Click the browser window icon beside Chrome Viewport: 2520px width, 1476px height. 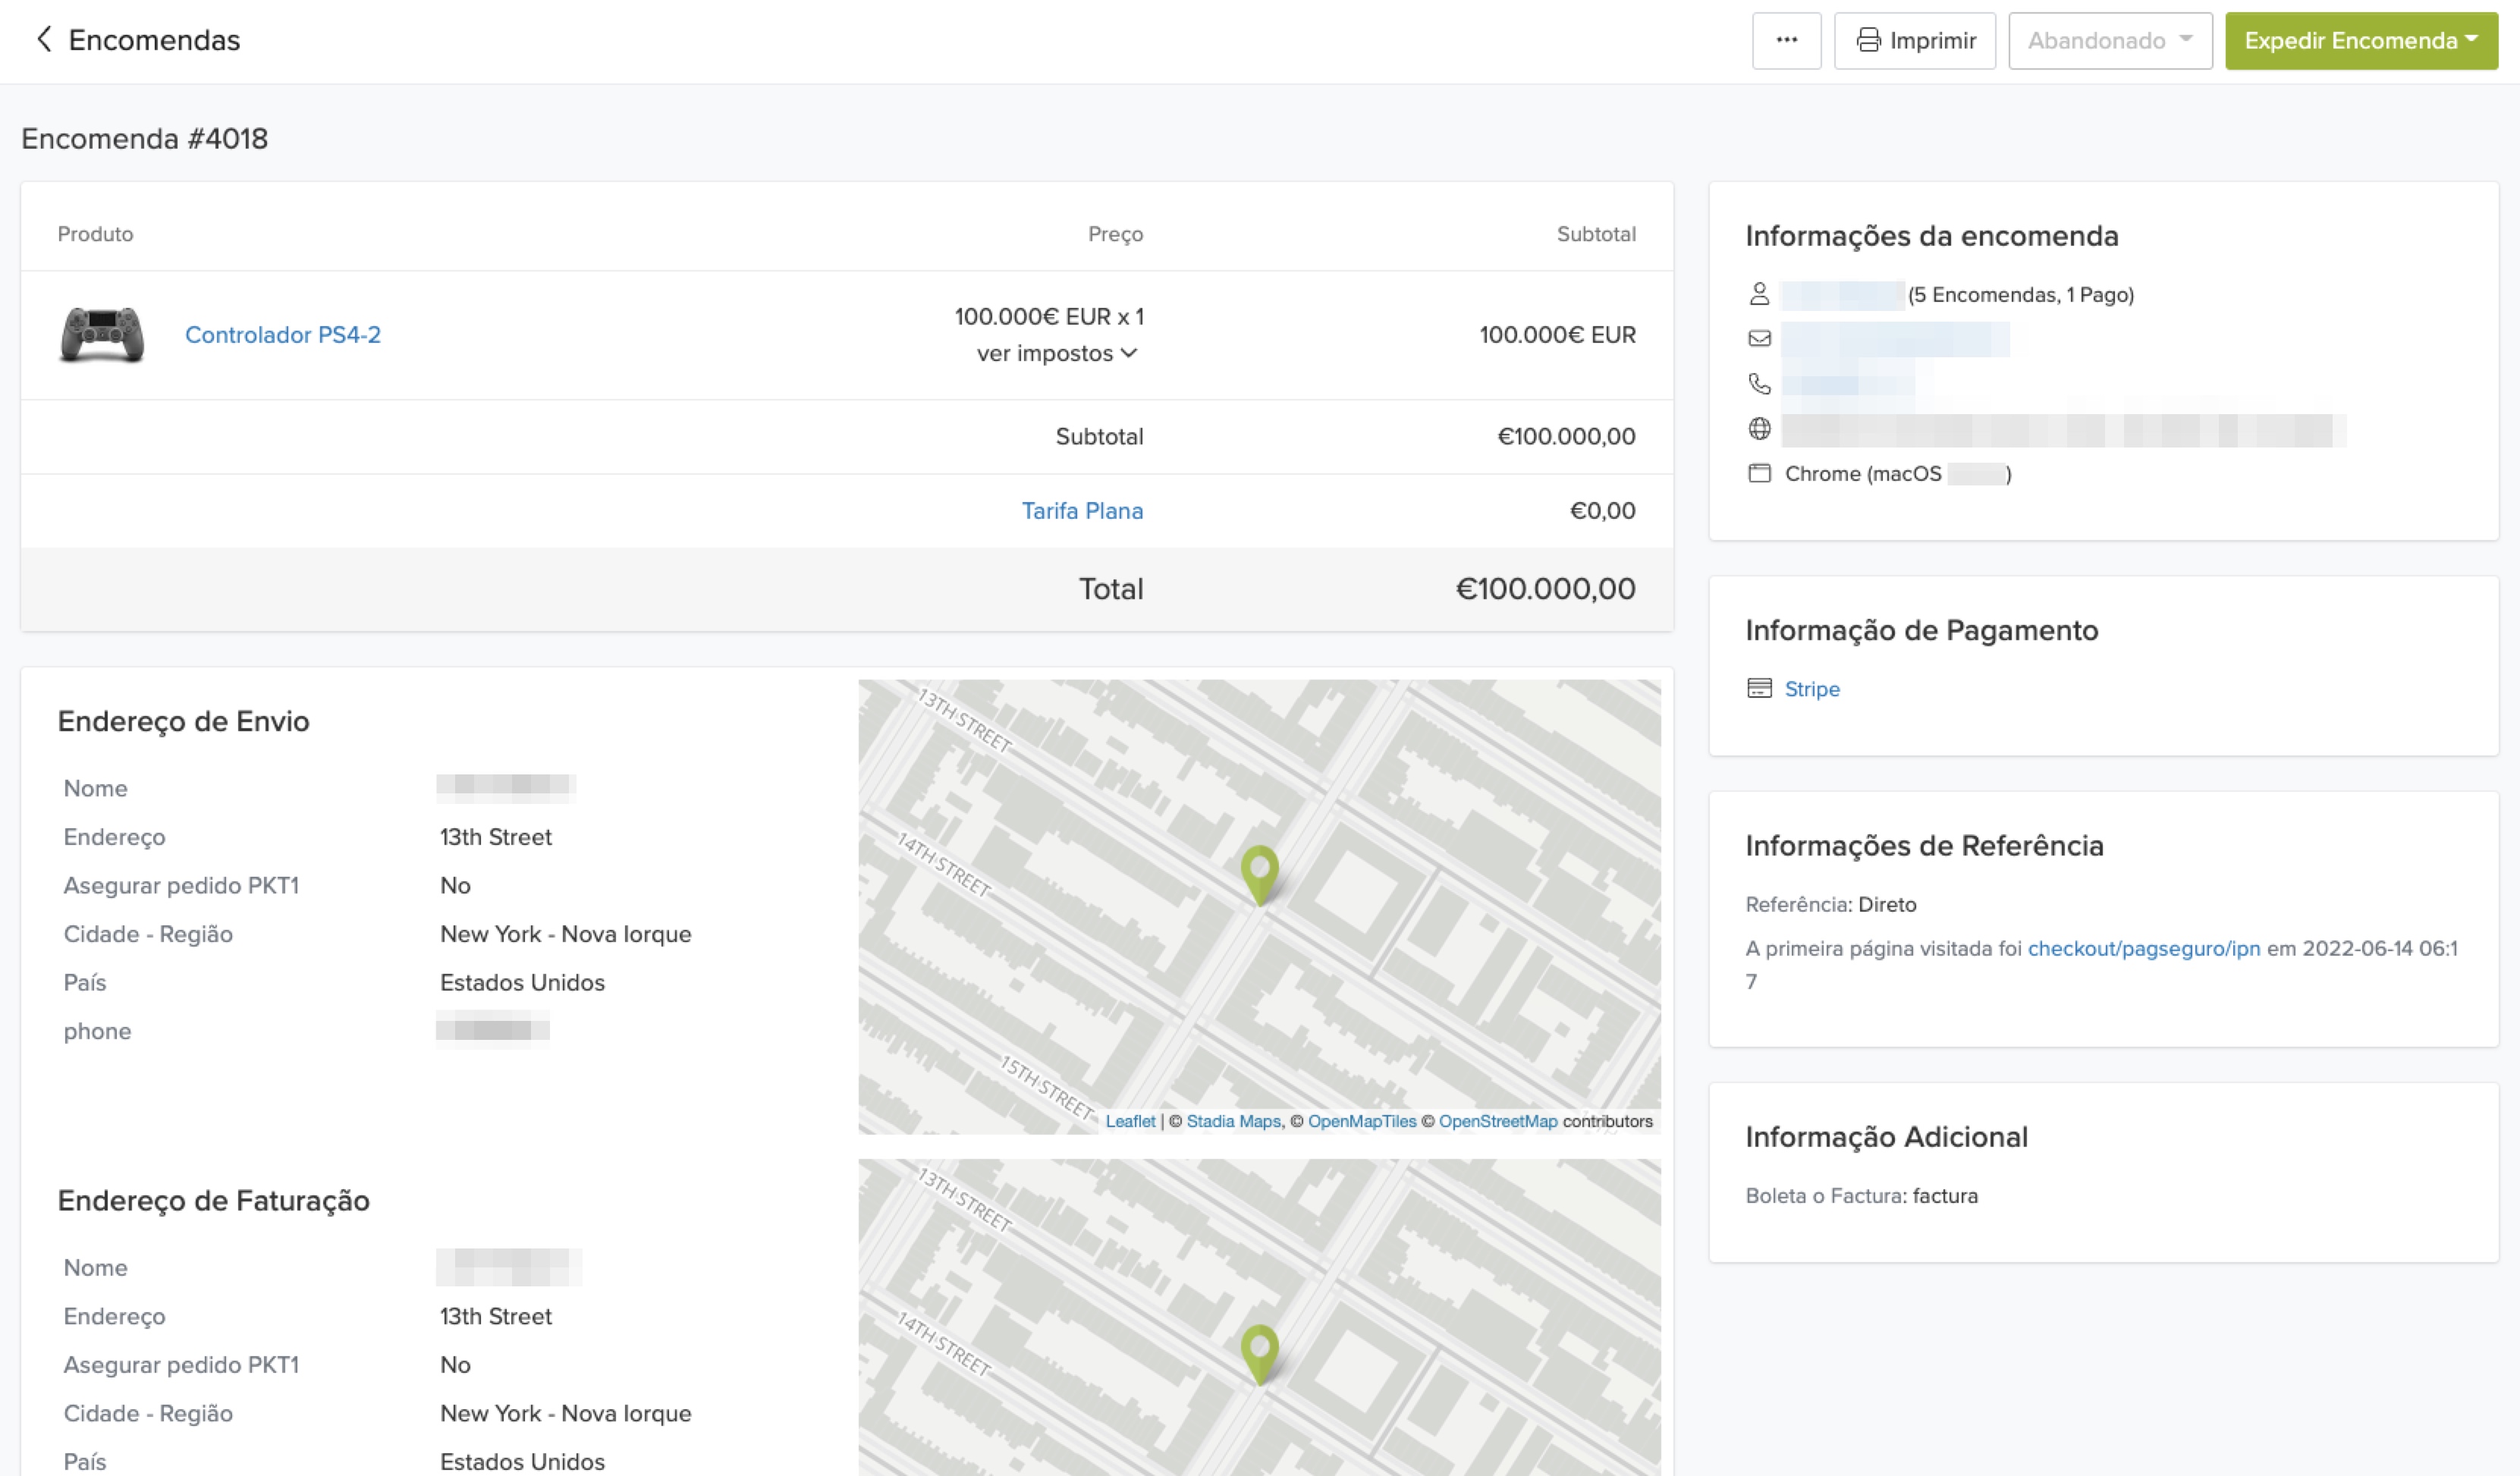click(1759, 474)
